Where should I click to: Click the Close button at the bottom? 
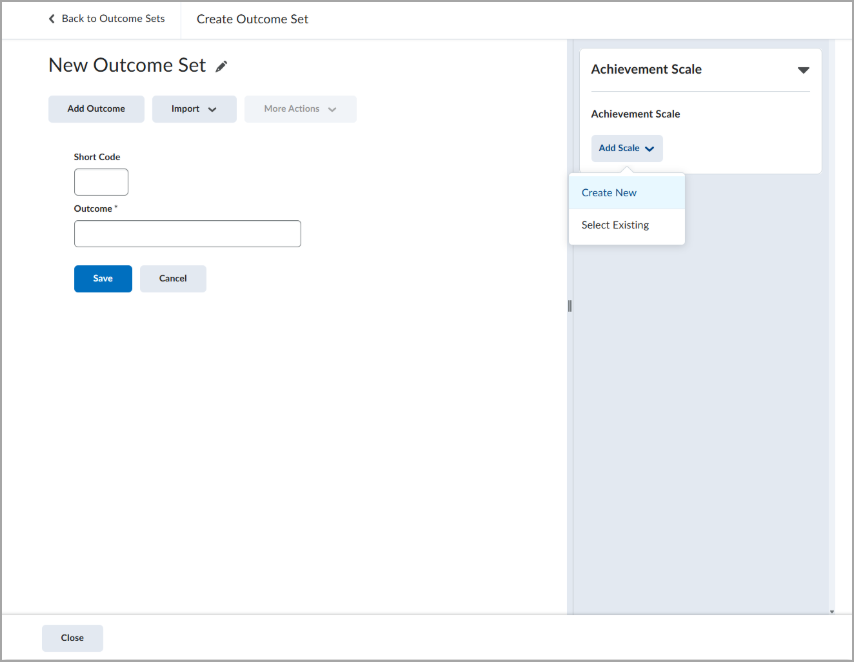pyautogui.click(x=72, y=638)
